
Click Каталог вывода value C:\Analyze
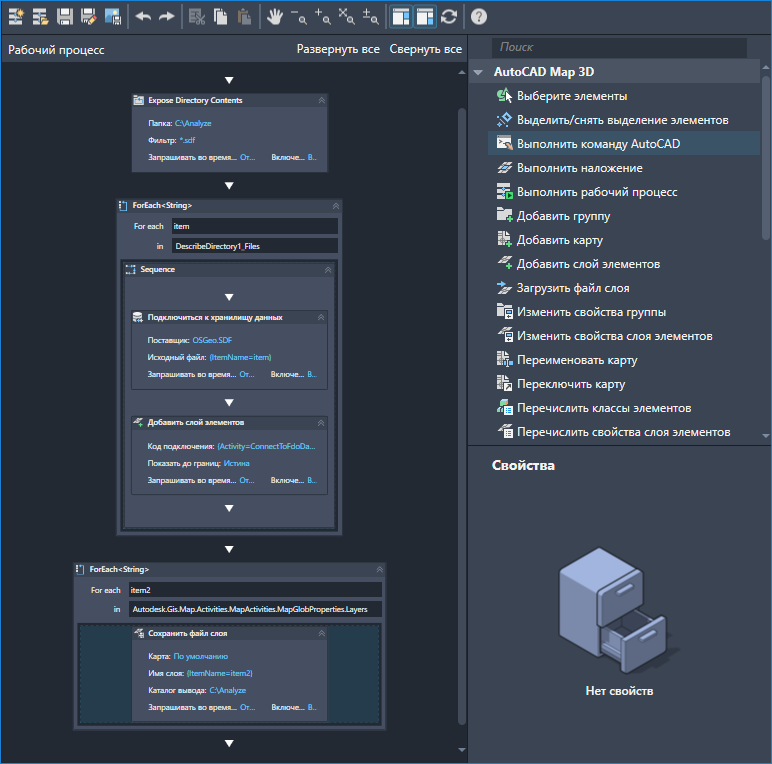tap(227, 690)
